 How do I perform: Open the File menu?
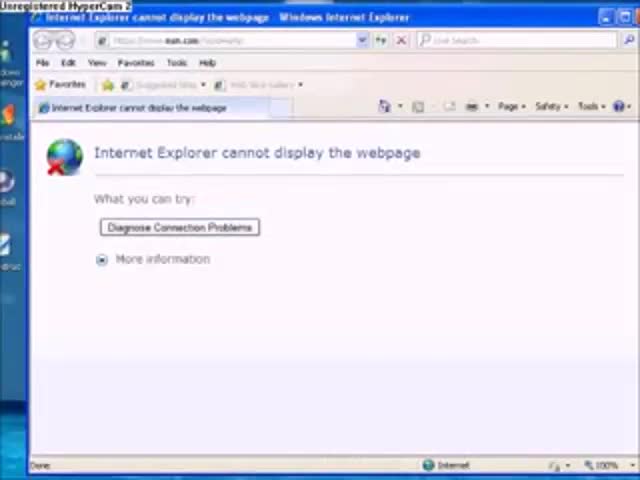[43, 63]
